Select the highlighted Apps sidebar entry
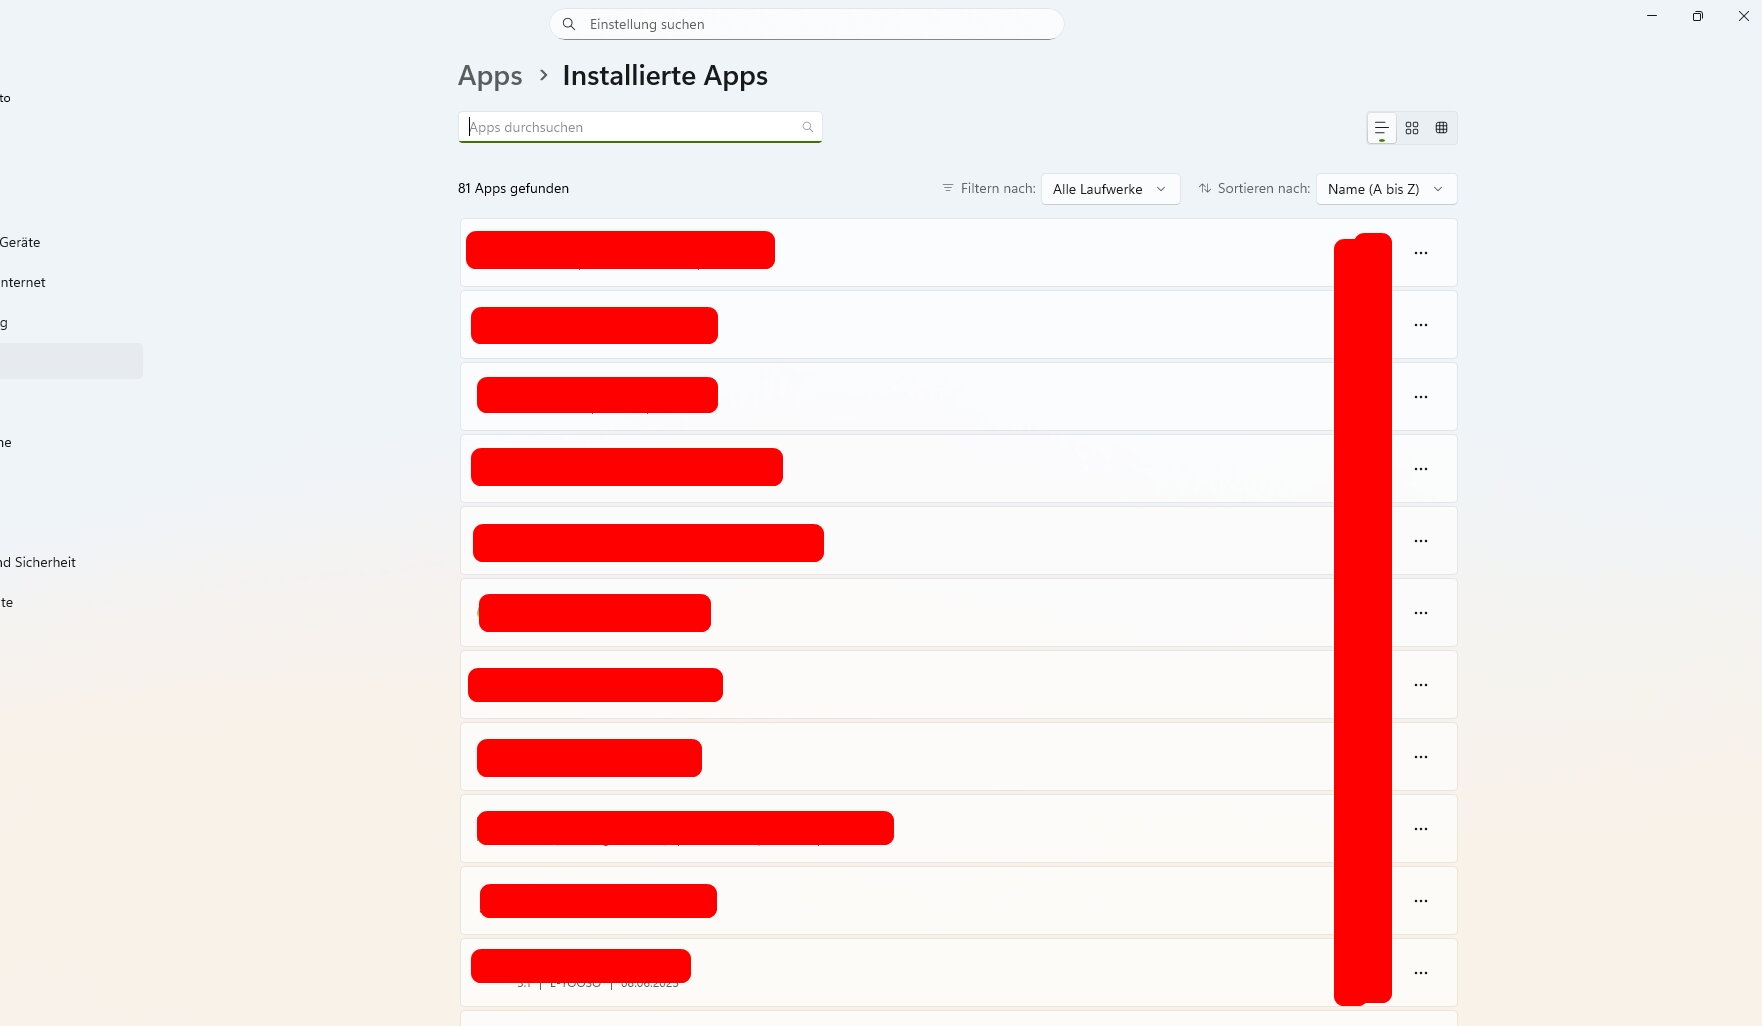The height and width of the screenshot is (1026, 1762). [x=70, y=361]
